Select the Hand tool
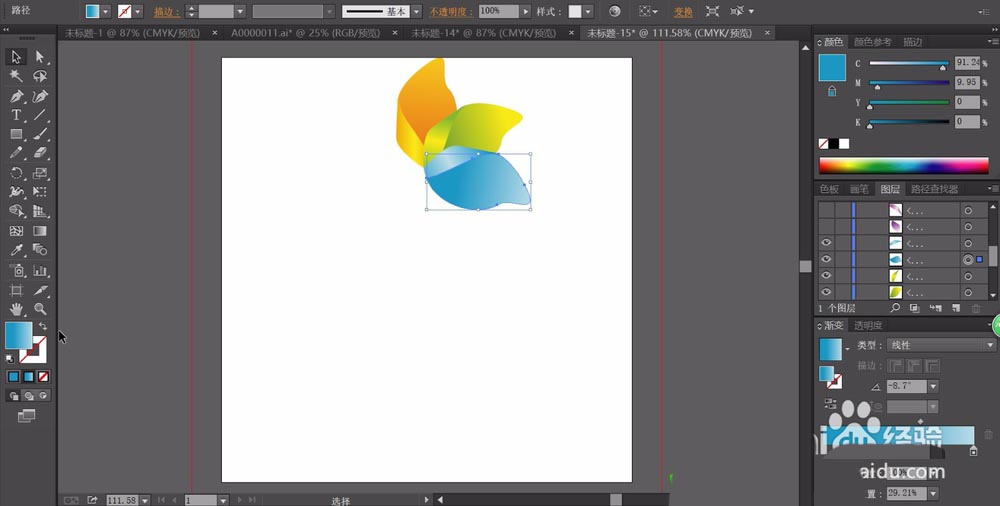 tap(16, 309)
